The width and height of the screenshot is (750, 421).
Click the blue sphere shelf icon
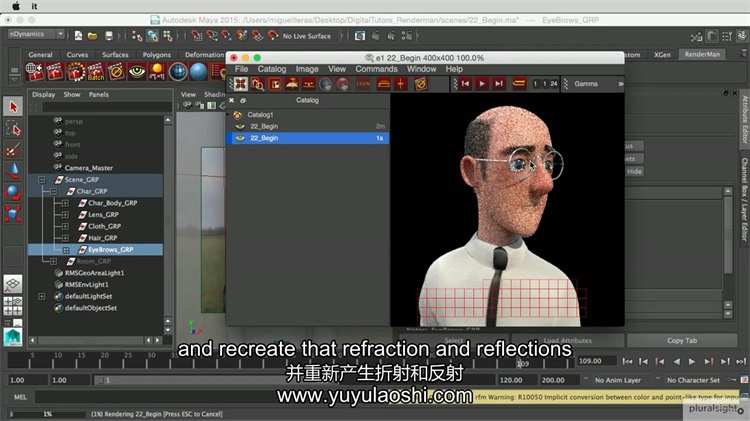click(x=198, y=72)
